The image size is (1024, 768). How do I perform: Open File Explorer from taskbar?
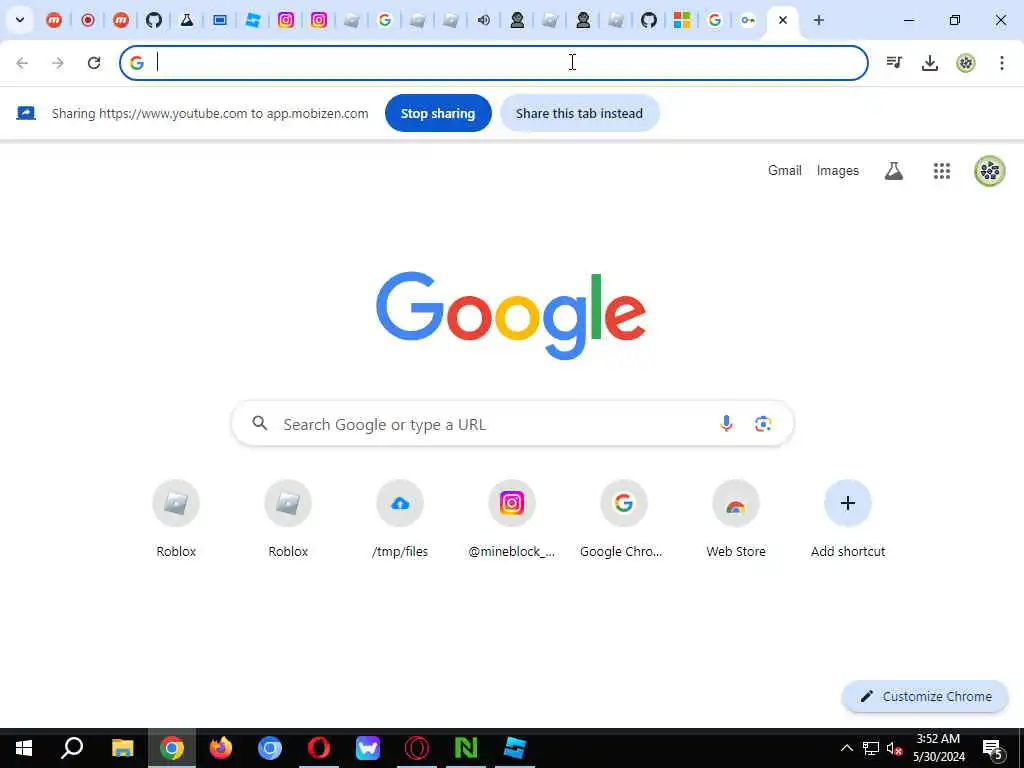[x=122, y=748]
